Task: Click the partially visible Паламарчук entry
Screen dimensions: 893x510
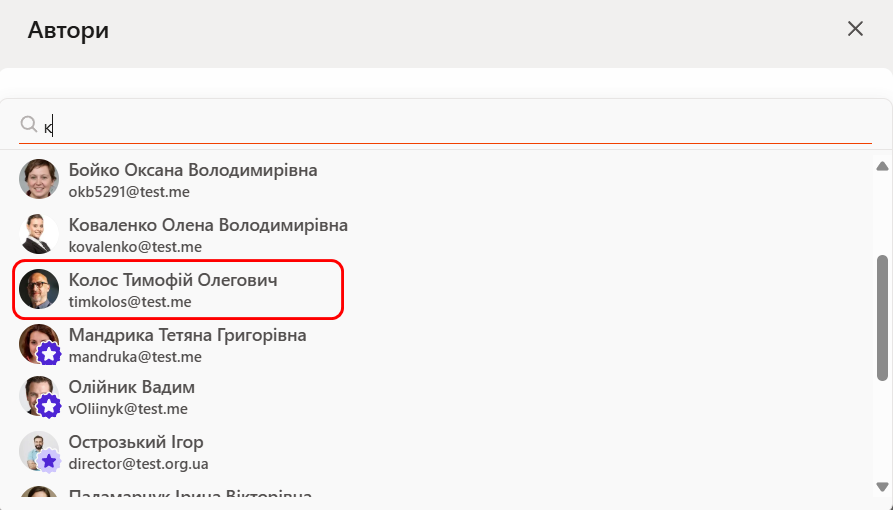Action: (x=190, y=496)
